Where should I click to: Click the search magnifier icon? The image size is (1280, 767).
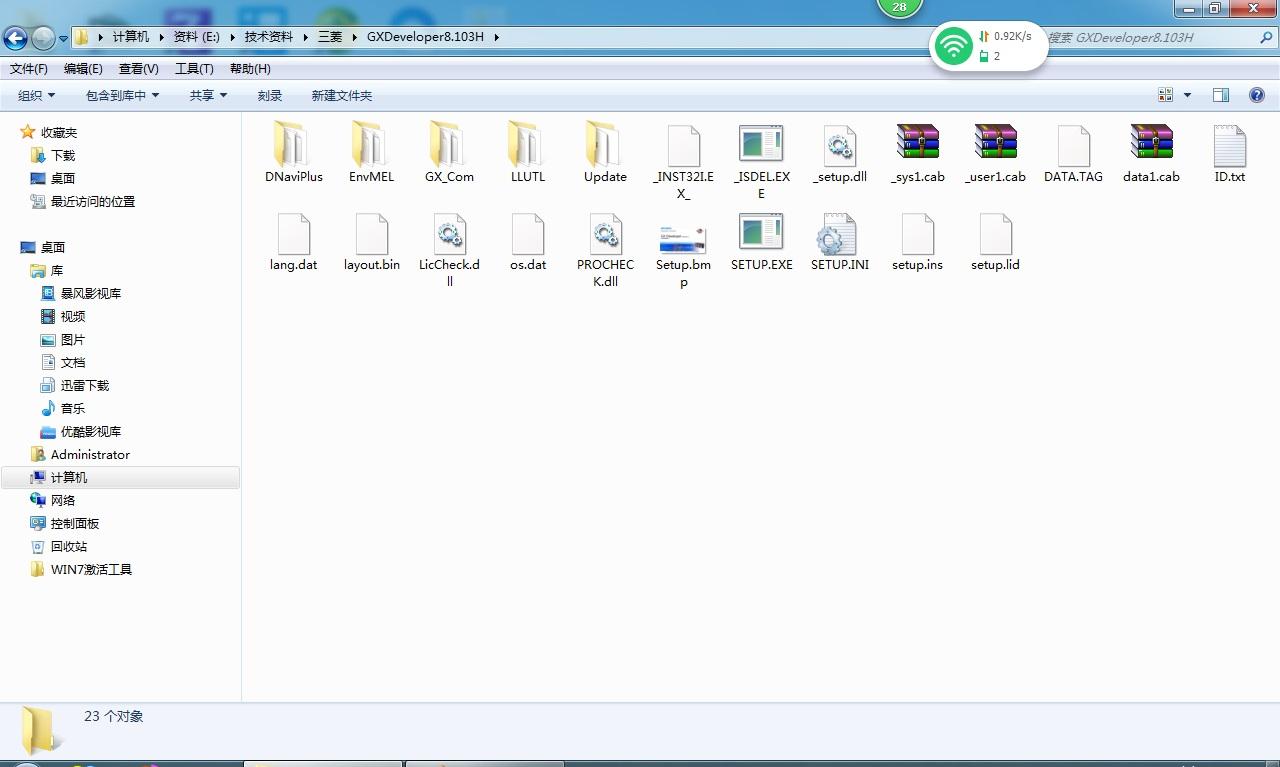1266,37
